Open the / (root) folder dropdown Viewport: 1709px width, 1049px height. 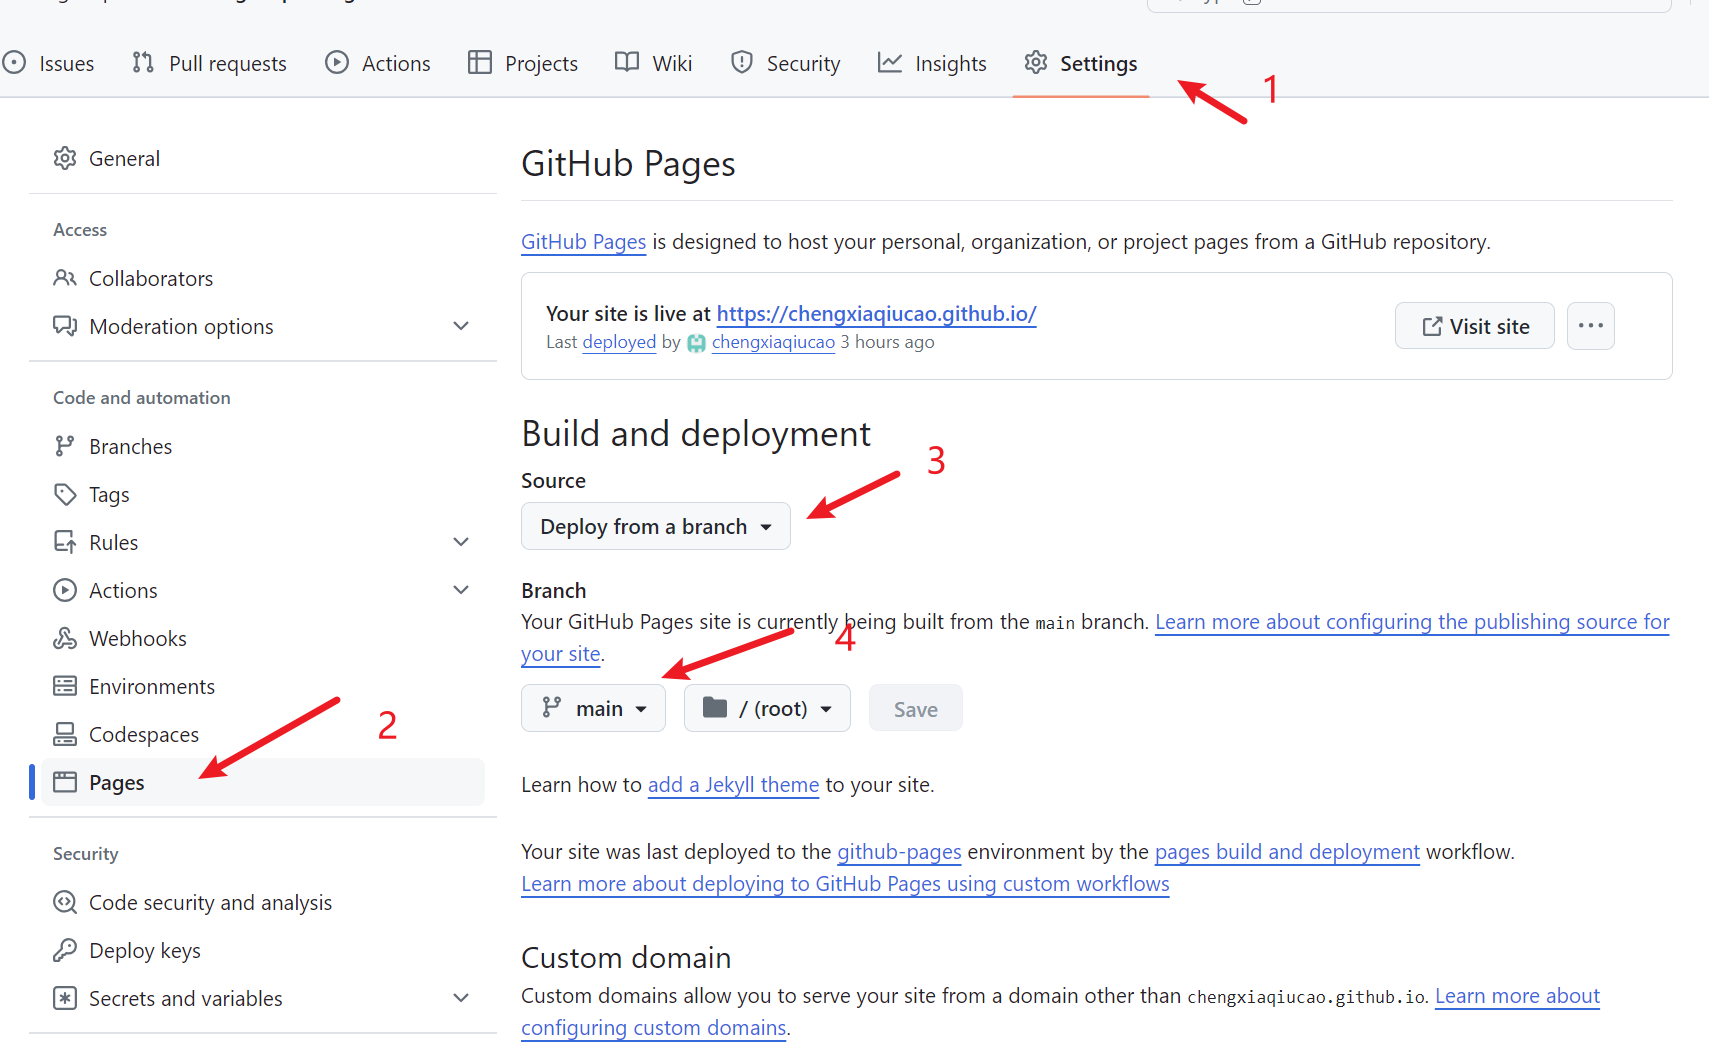767,708
